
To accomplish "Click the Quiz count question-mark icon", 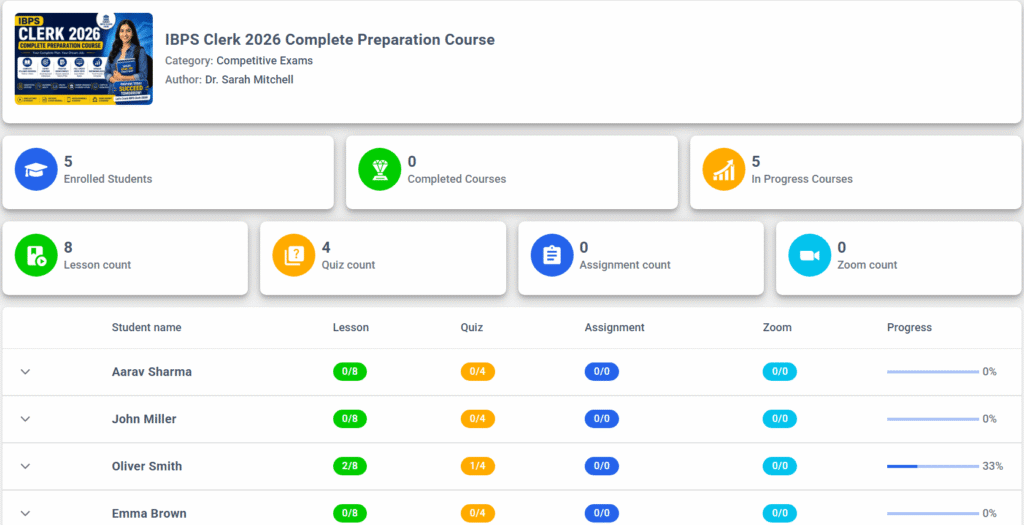I will 294,256.
